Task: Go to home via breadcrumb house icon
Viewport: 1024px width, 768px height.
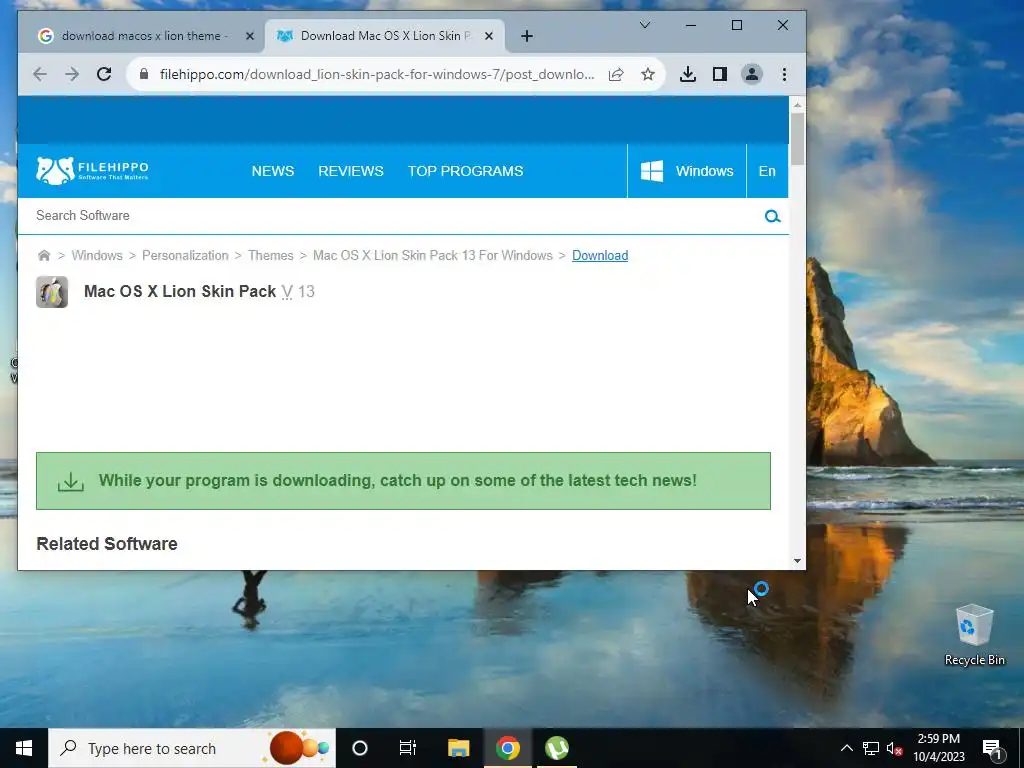Action: coord(44,255)
